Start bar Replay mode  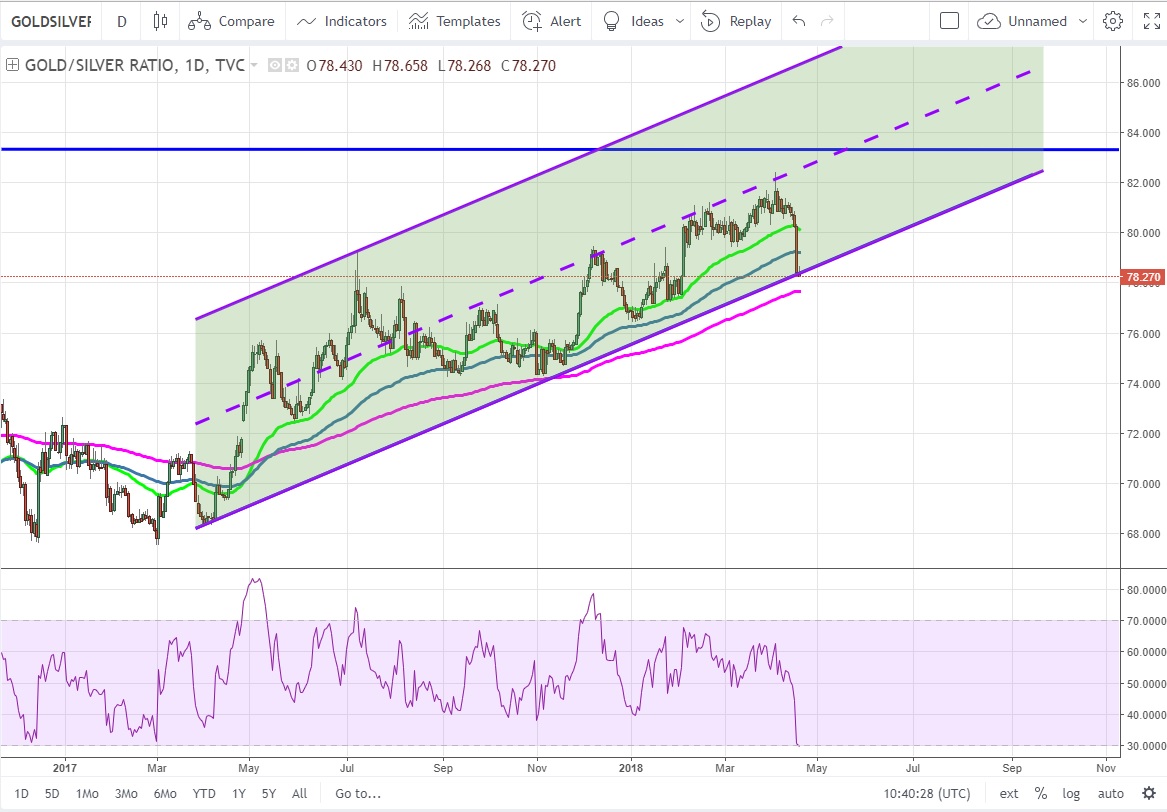point(736,22)
